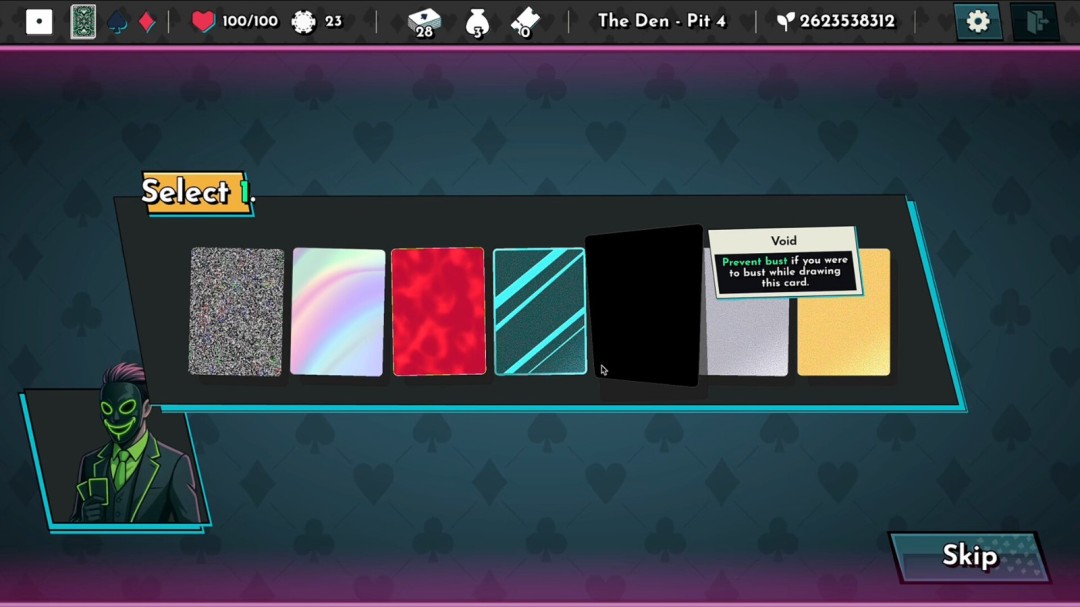Select the static noise card
The height and width of the screenshot is (607, 1080).
click(237, 312)
